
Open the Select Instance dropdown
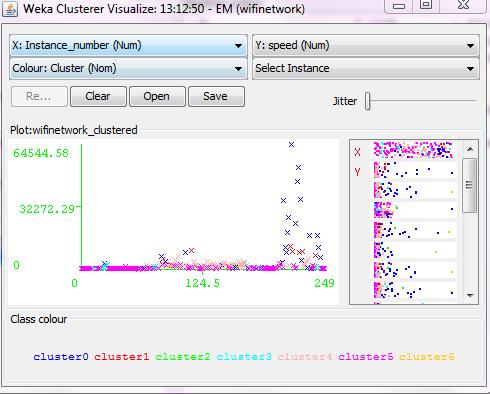pos(366,68)
